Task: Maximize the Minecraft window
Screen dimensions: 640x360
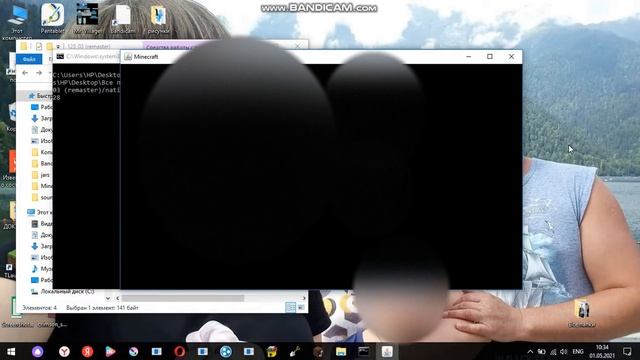Action: [490, 57]
